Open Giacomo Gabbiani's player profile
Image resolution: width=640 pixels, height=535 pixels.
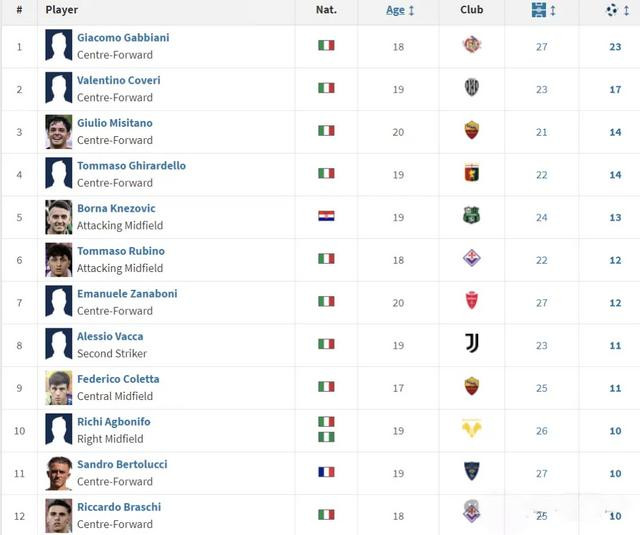pos(123,38)
